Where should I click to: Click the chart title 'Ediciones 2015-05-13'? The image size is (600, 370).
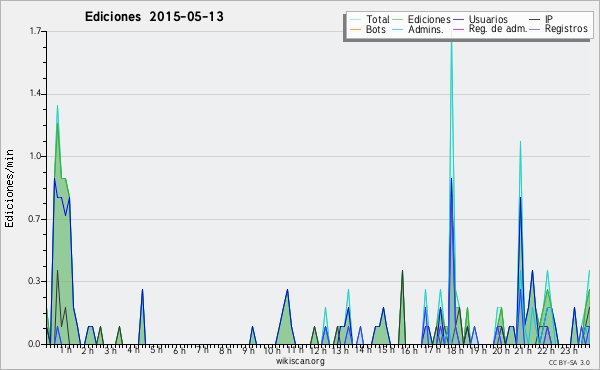tap(154, 17)
